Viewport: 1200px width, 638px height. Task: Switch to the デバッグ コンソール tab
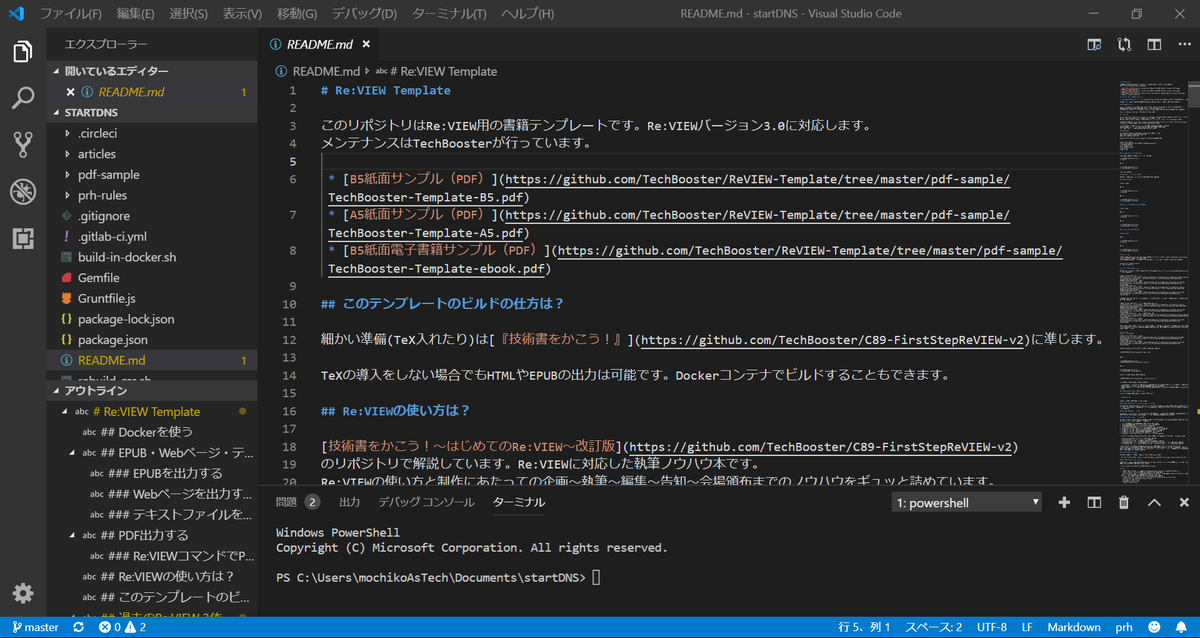[x=426, y=502]
